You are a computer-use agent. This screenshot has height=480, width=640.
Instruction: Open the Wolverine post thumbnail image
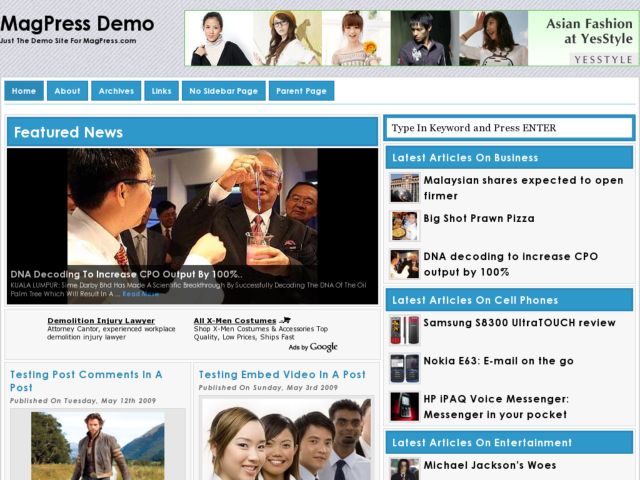click(98, 446)
